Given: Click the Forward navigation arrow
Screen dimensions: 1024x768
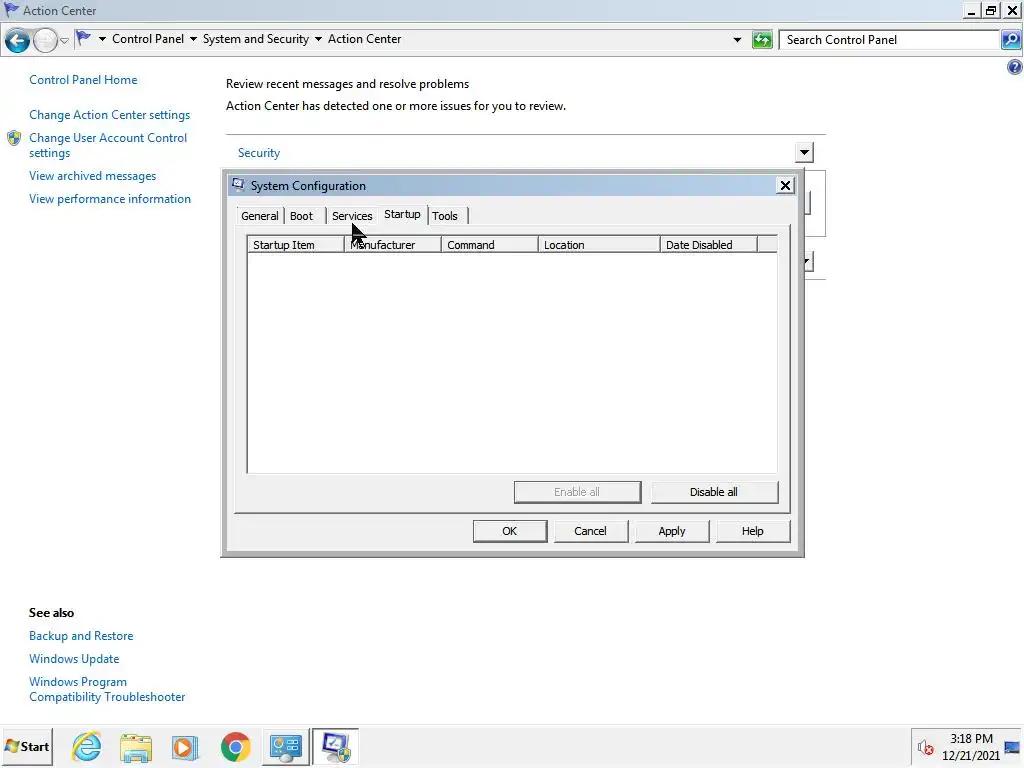Looking at the screenshot, I should [44, 40].
